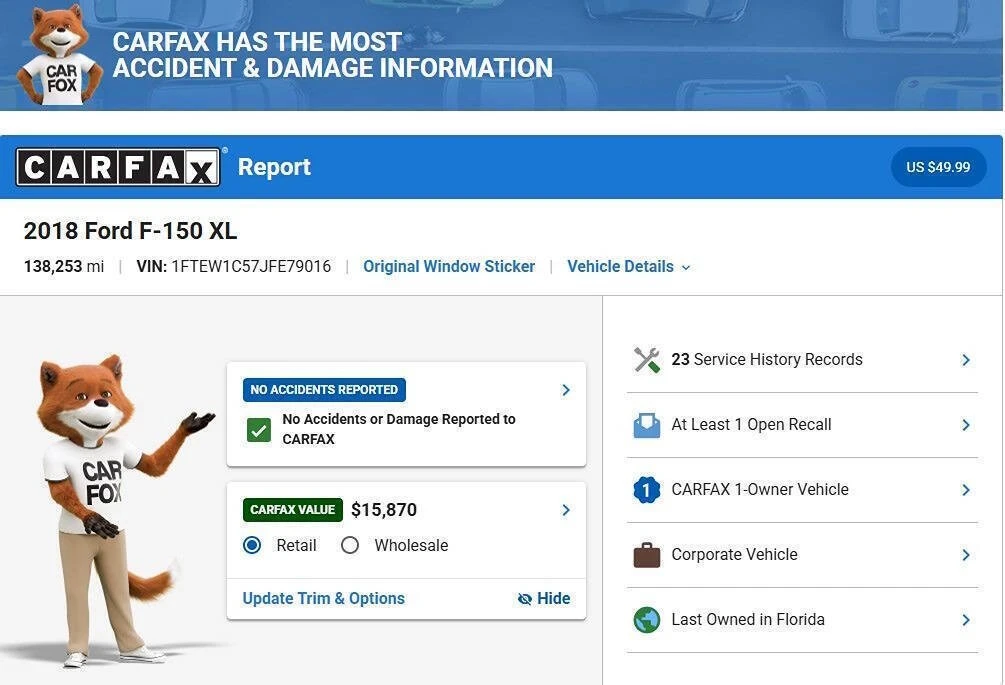
Task: Expand the Vehicle Details dropdown
Action: (x=629, y=267)
